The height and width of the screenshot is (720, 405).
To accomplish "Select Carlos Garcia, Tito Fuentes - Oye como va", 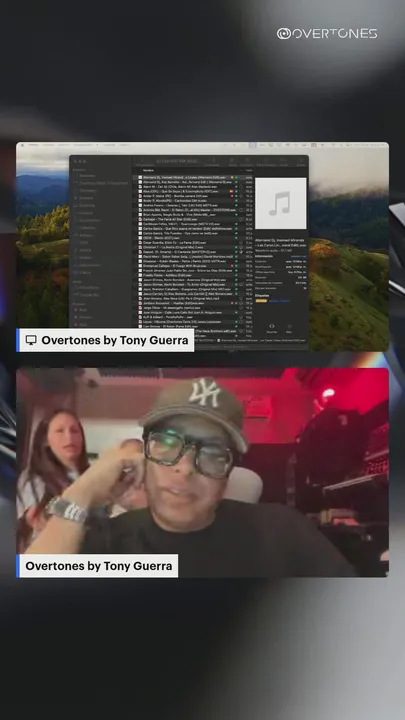I will coord(195,233).
